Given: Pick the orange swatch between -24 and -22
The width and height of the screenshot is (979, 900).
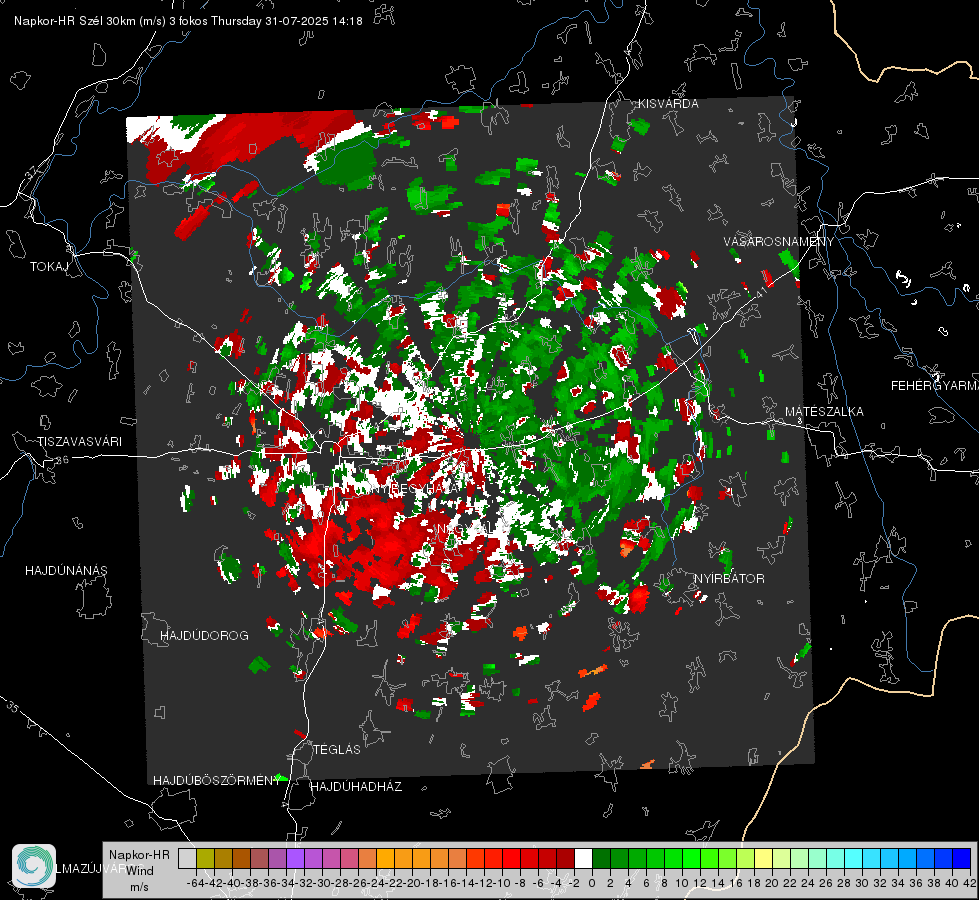Looking at the screenshot, I should pos(385,858).
